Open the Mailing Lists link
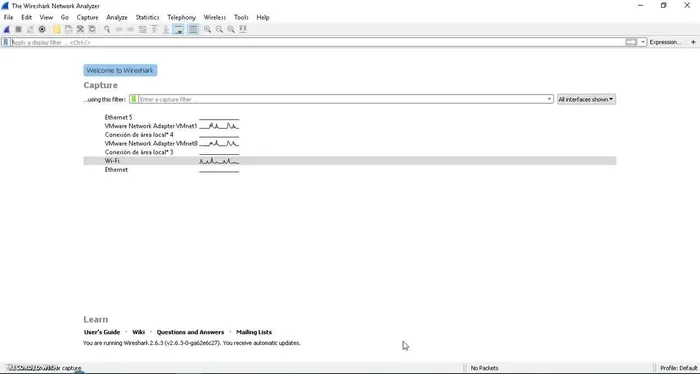This screenshot has width=700, height=374. click(254, 332)
